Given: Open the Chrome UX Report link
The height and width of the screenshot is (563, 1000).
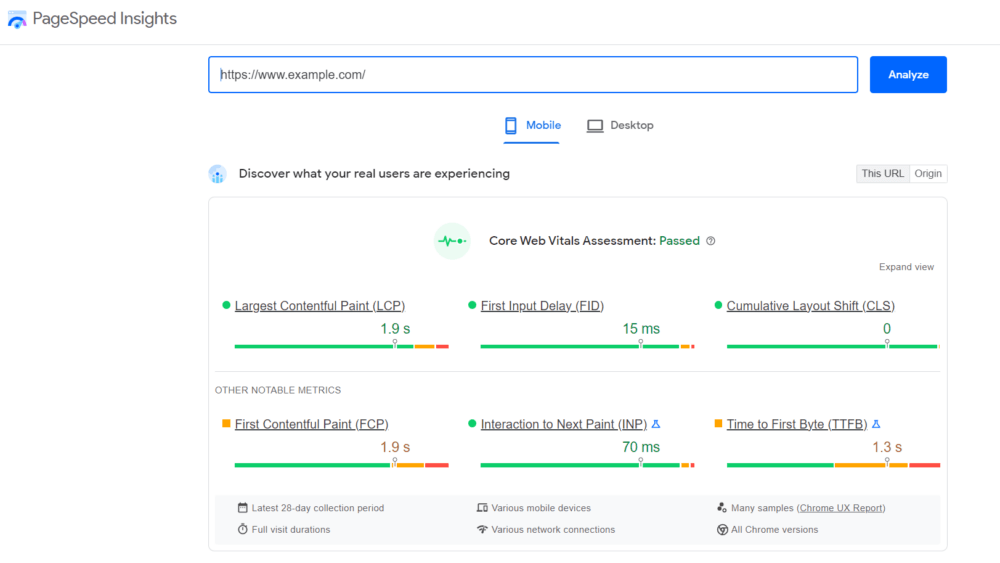Looking at the screenshot, I should point(841,508).
